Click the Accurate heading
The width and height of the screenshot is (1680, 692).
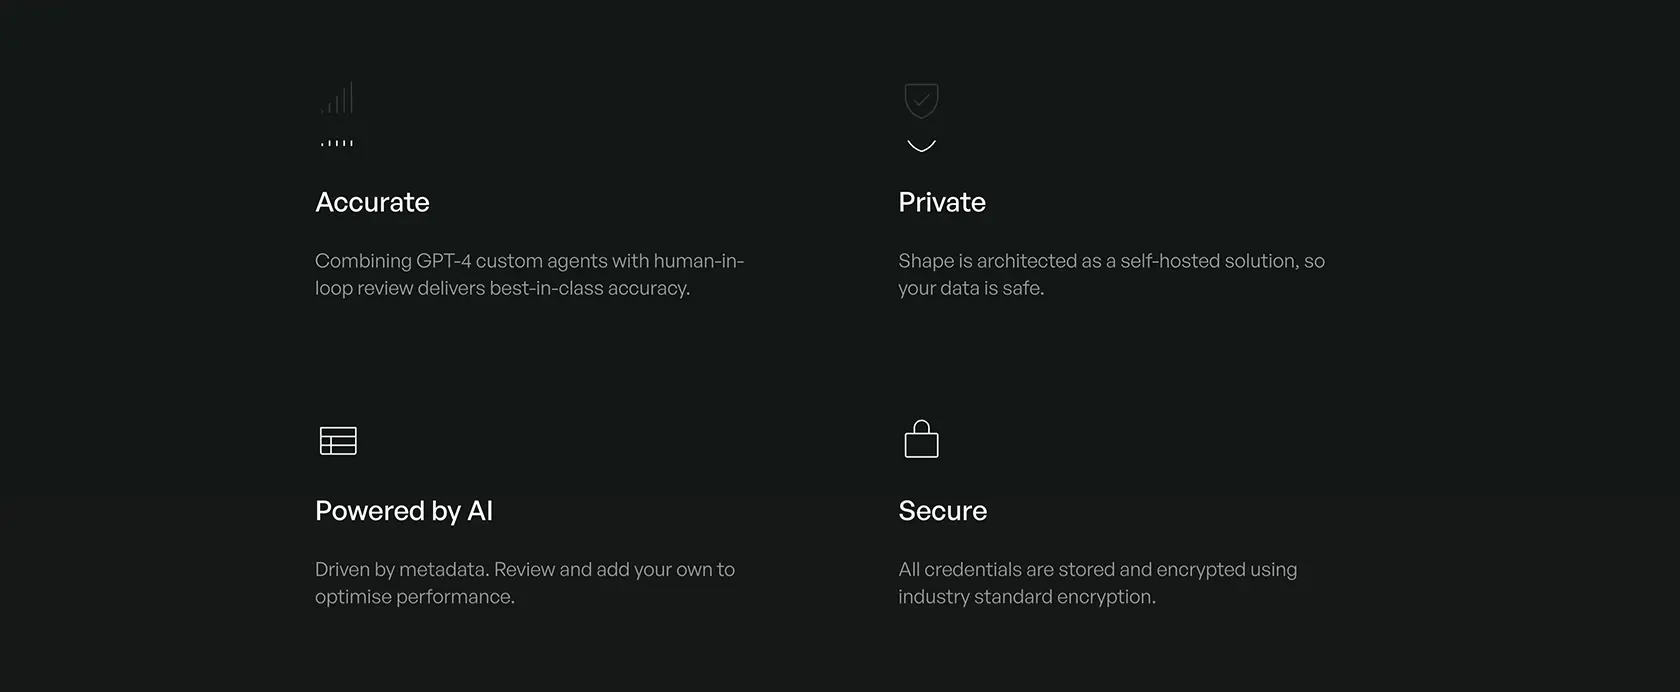point(372,202)
